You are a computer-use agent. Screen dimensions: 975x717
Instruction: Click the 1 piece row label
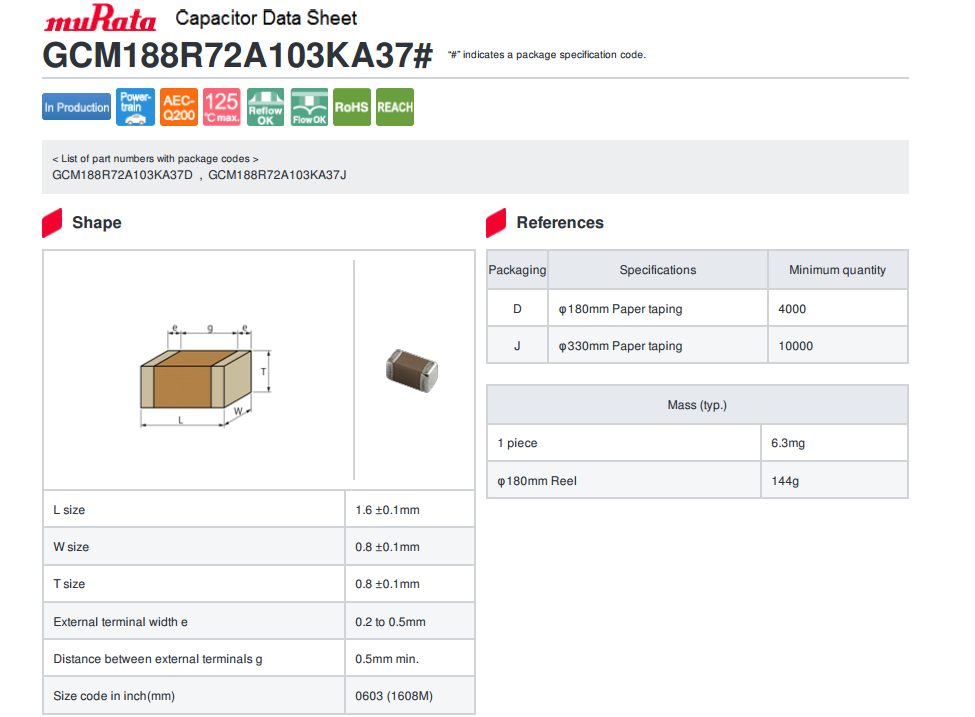517,443
